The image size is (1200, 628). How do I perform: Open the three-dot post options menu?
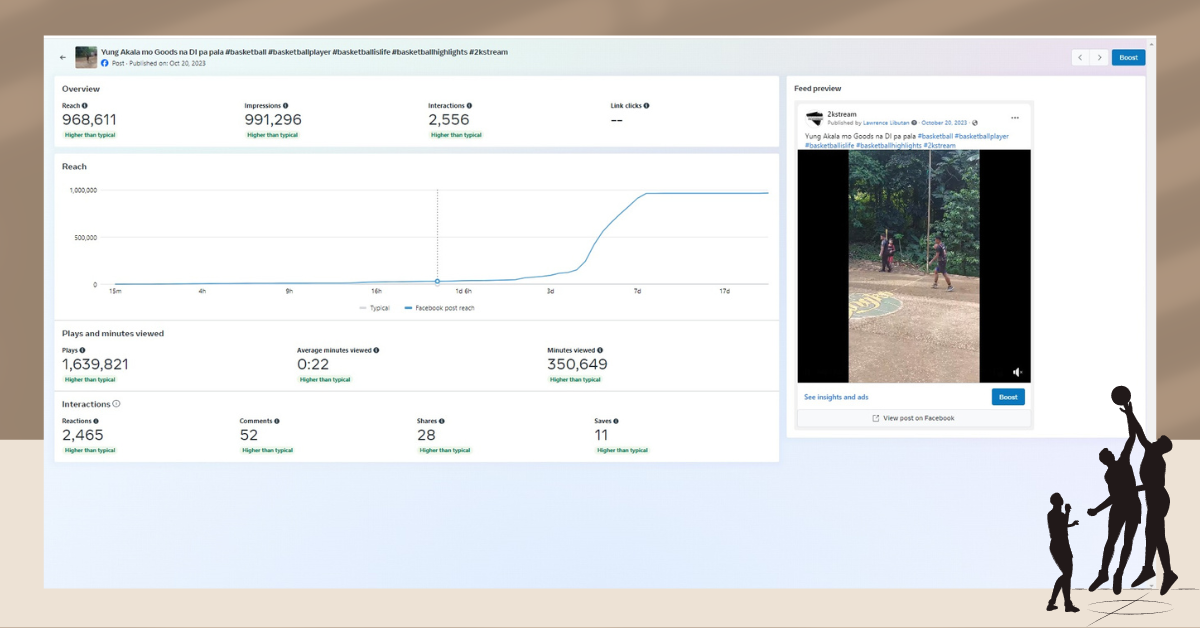click(1015, 118)
